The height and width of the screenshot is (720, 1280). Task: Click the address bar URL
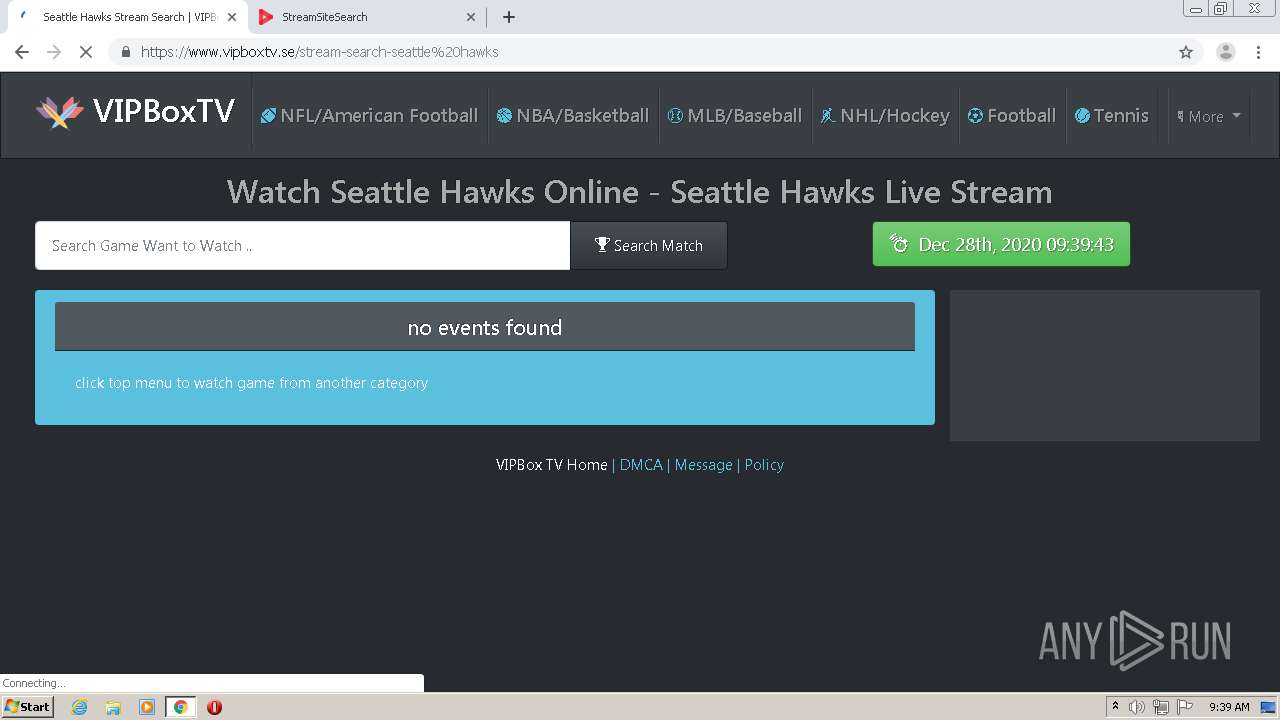pyautogui.click(x=319, y=52)
